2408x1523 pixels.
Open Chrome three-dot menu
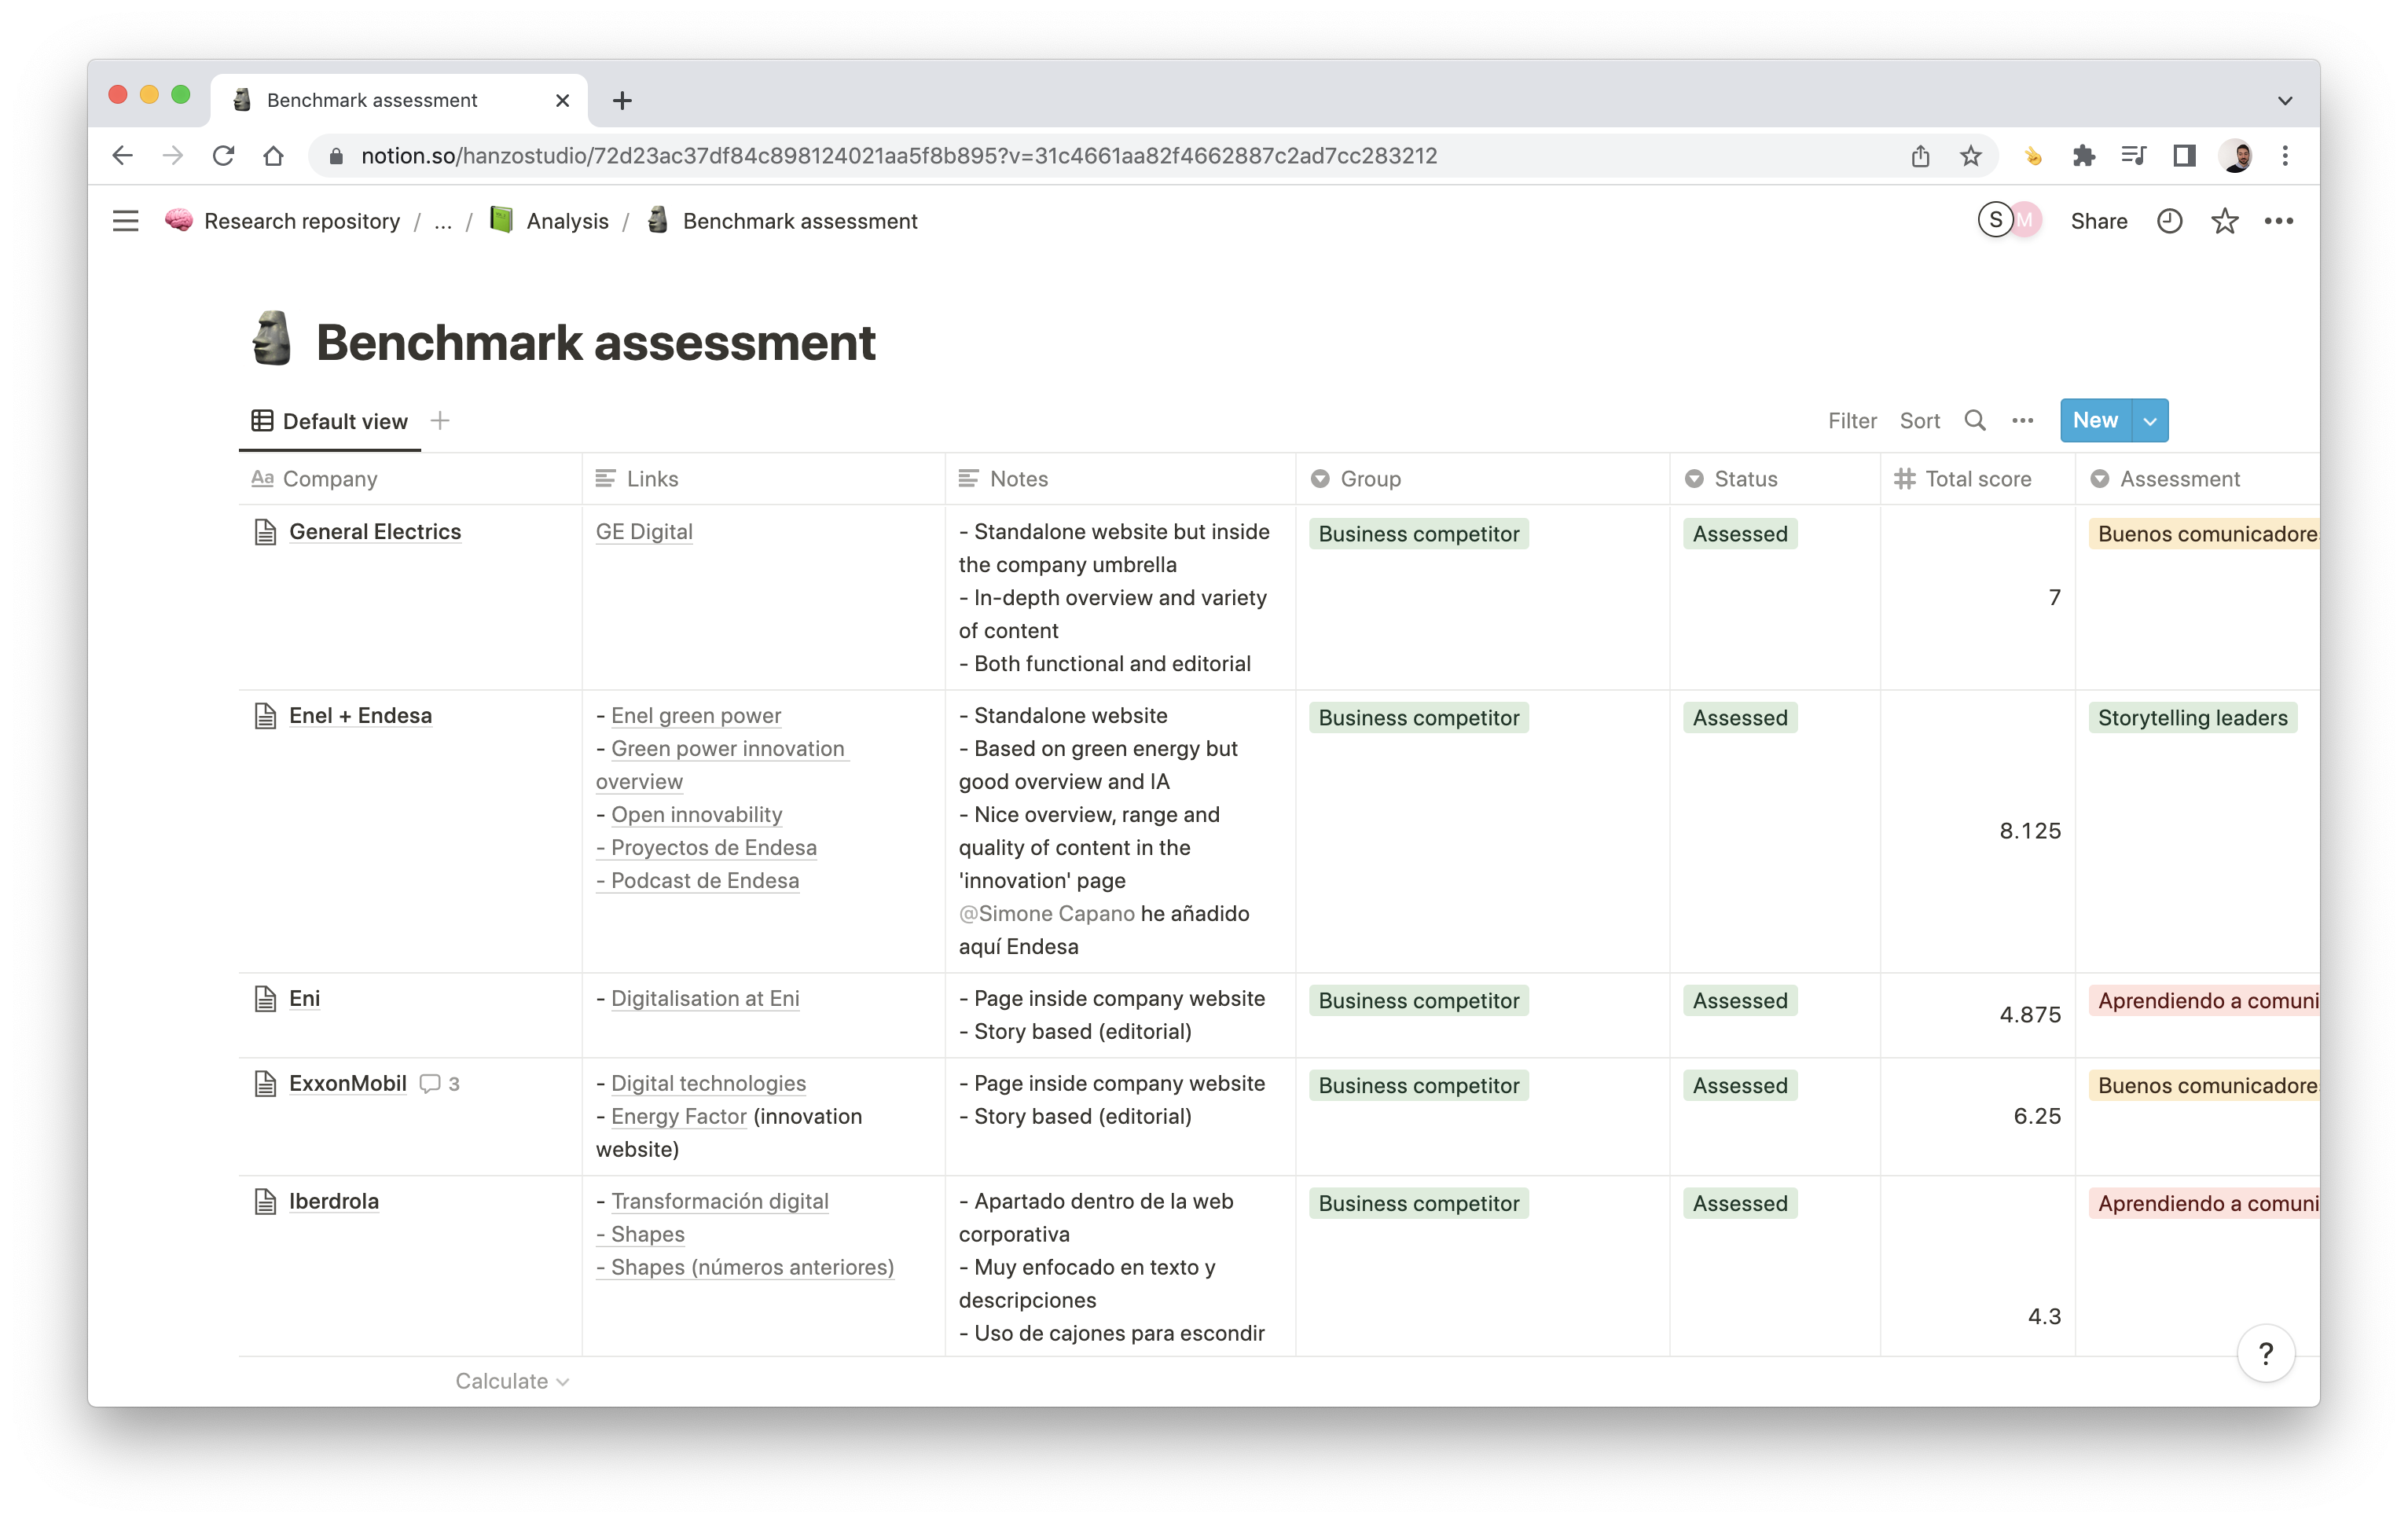[2285, 156]
